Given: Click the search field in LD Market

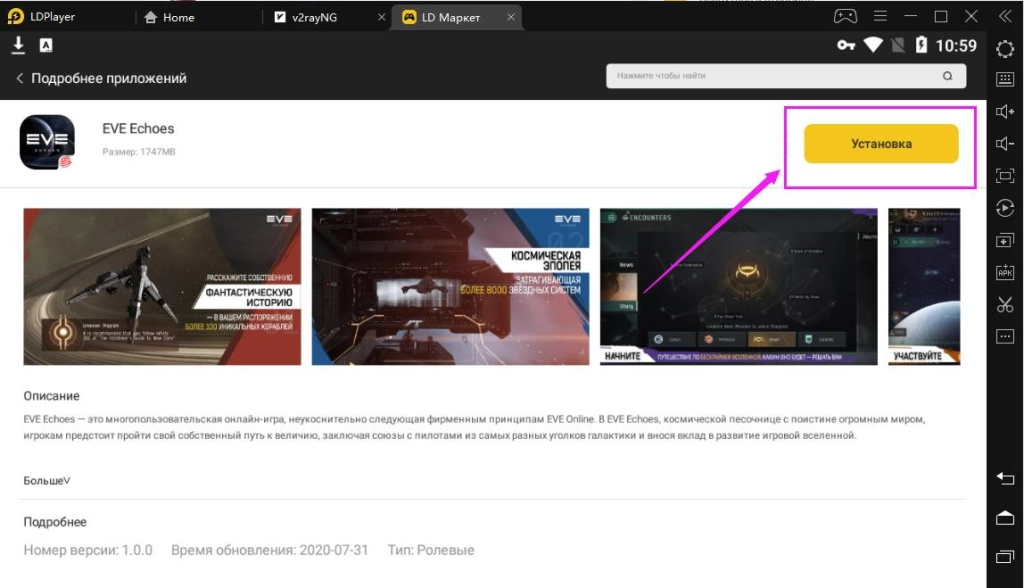Looking at the screenshot, I should [x=775, y=76].
